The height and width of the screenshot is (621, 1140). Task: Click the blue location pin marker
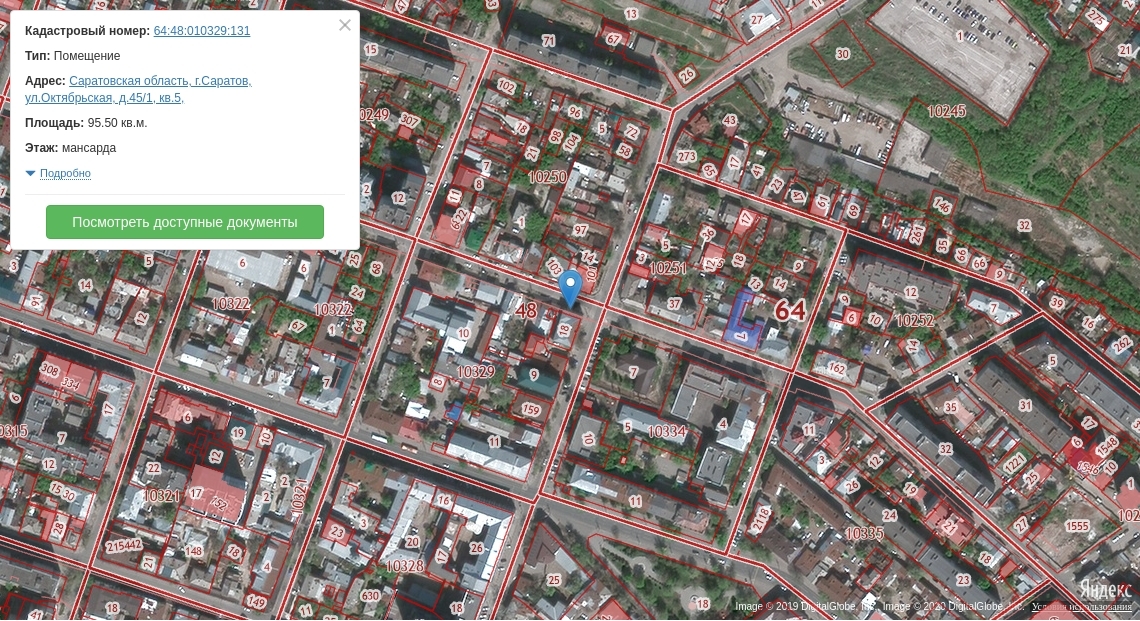click(x=570, y=286)
